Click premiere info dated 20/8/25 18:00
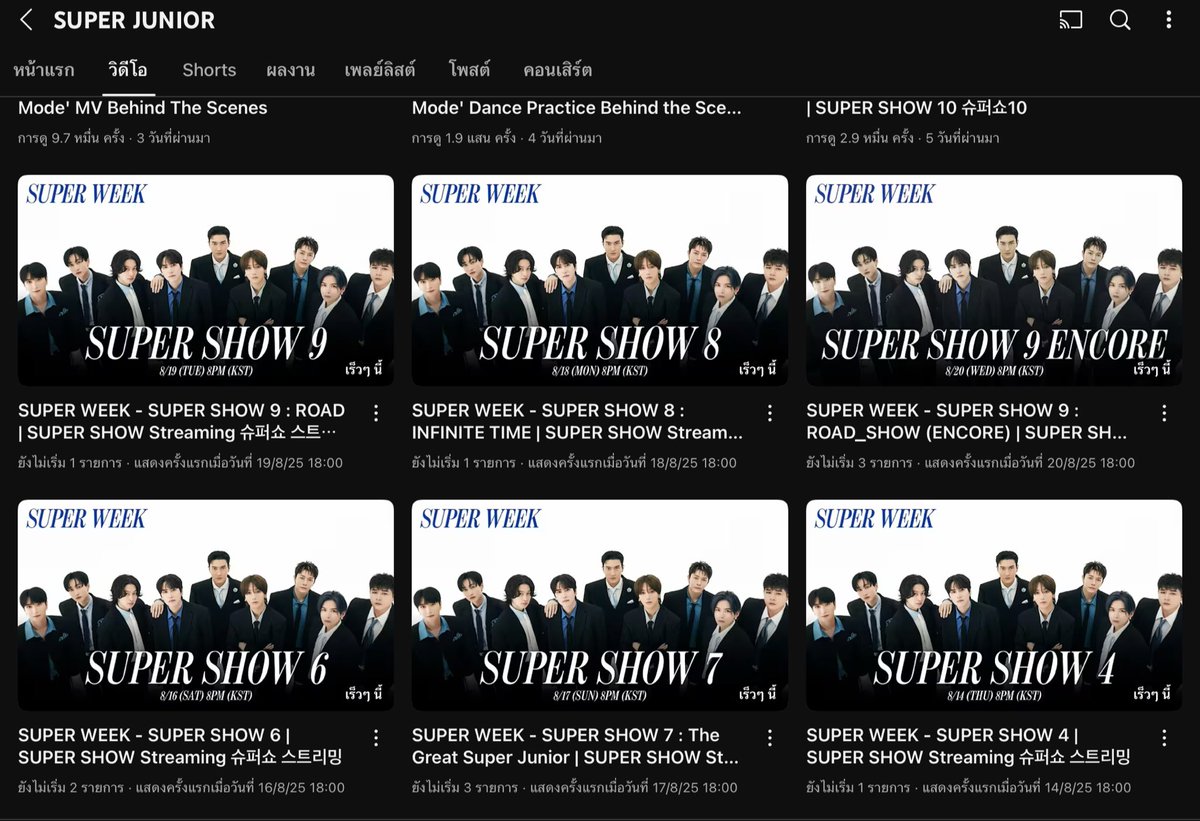The width and height of the screenshot is (1200, 821). pos(970,463)
